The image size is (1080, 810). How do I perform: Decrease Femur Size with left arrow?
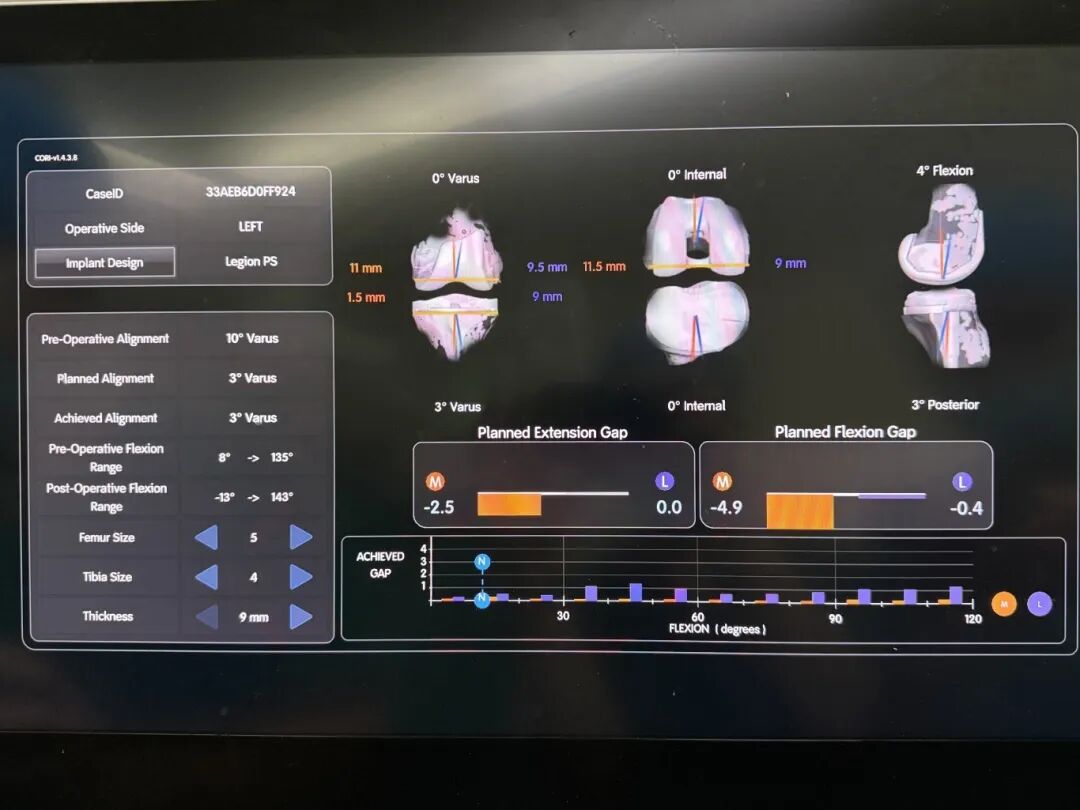206,537
